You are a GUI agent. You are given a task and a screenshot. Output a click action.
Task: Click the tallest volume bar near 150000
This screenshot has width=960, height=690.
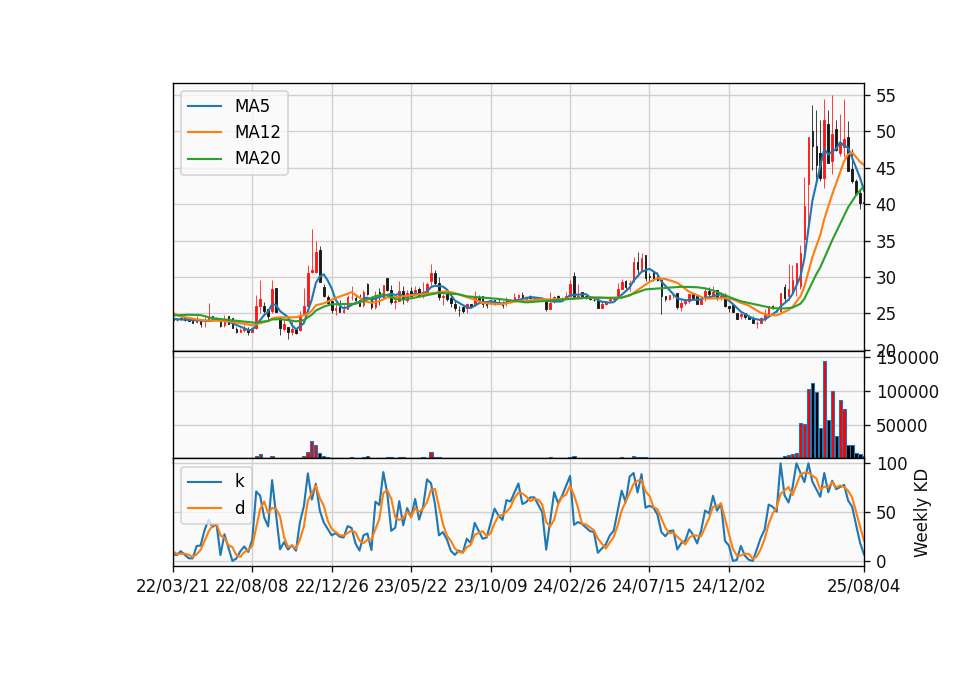tap(825, 410)
